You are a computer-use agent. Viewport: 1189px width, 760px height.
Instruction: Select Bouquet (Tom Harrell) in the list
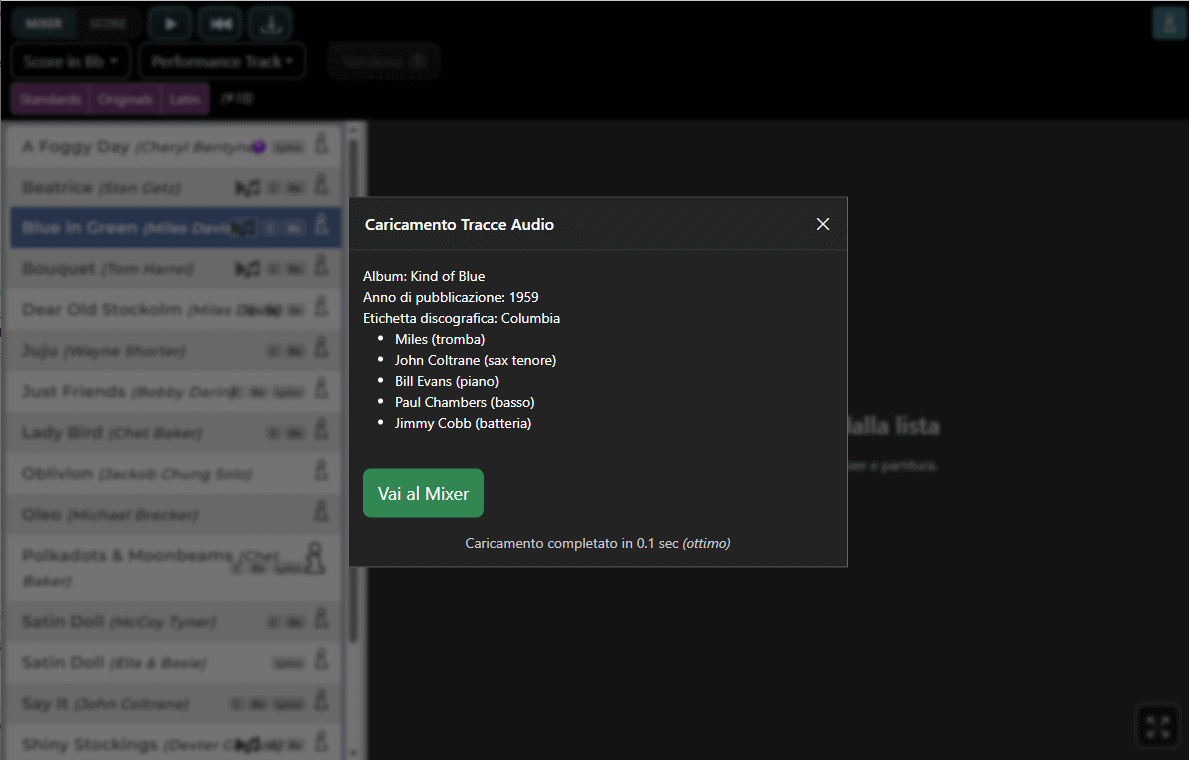[x=174, y=269]
